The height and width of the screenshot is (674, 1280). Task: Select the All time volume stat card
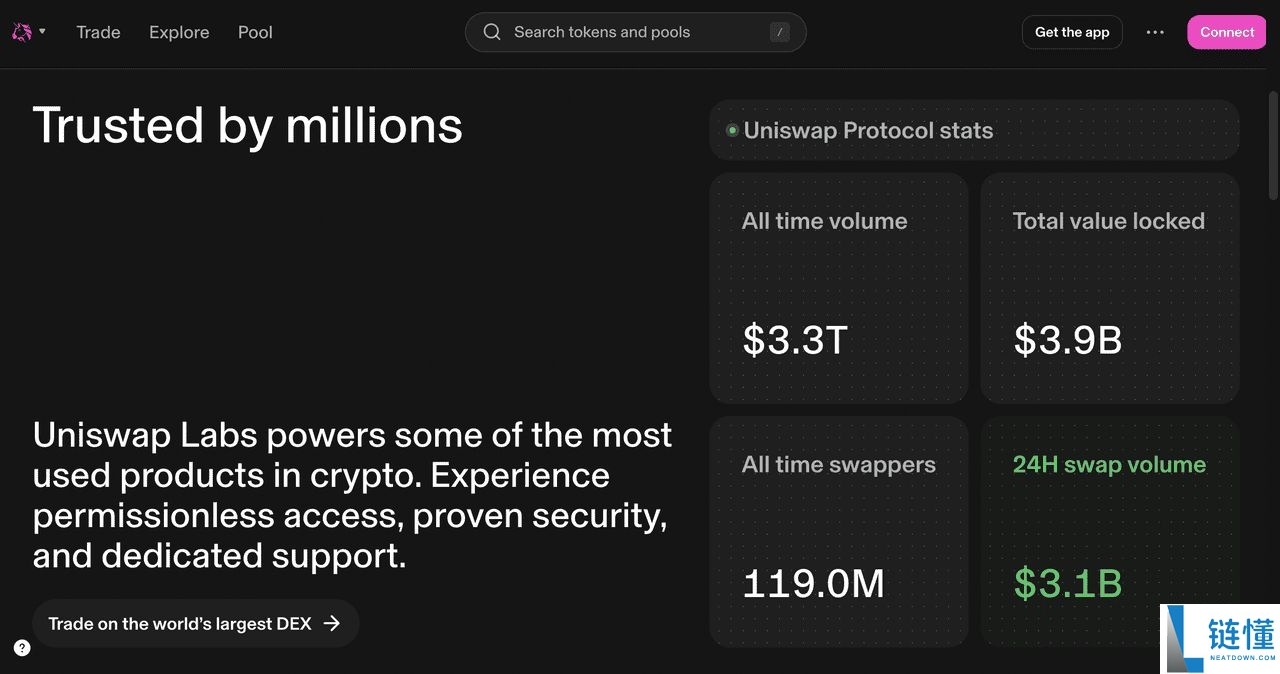point(839,288)
